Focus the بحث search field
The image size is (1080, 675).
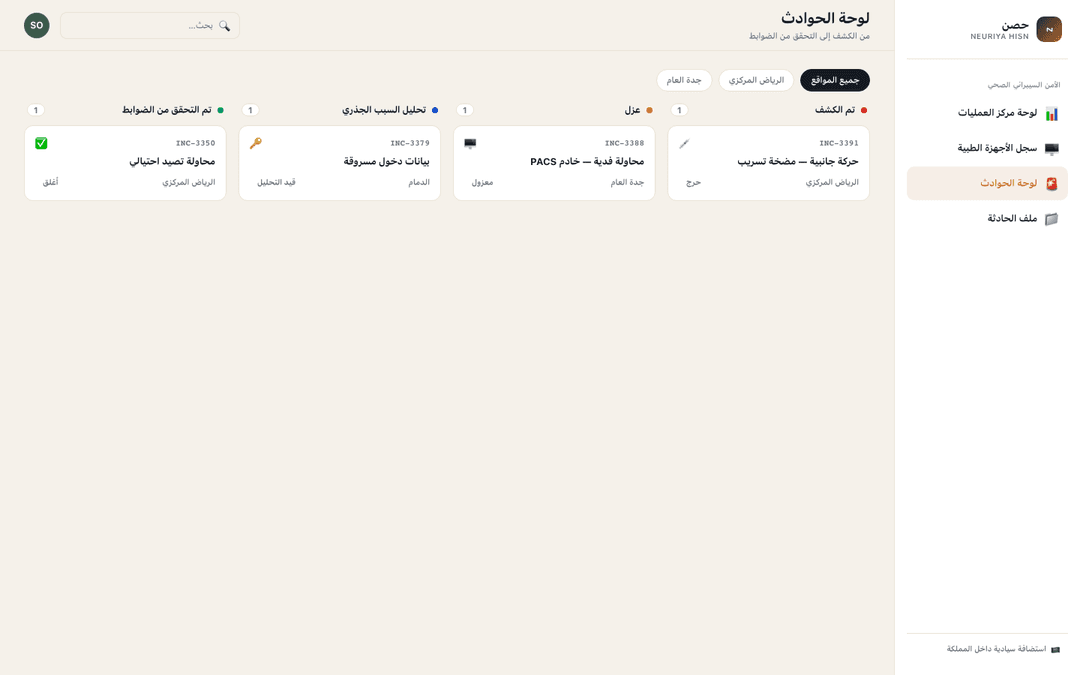(x=150, y=25)
